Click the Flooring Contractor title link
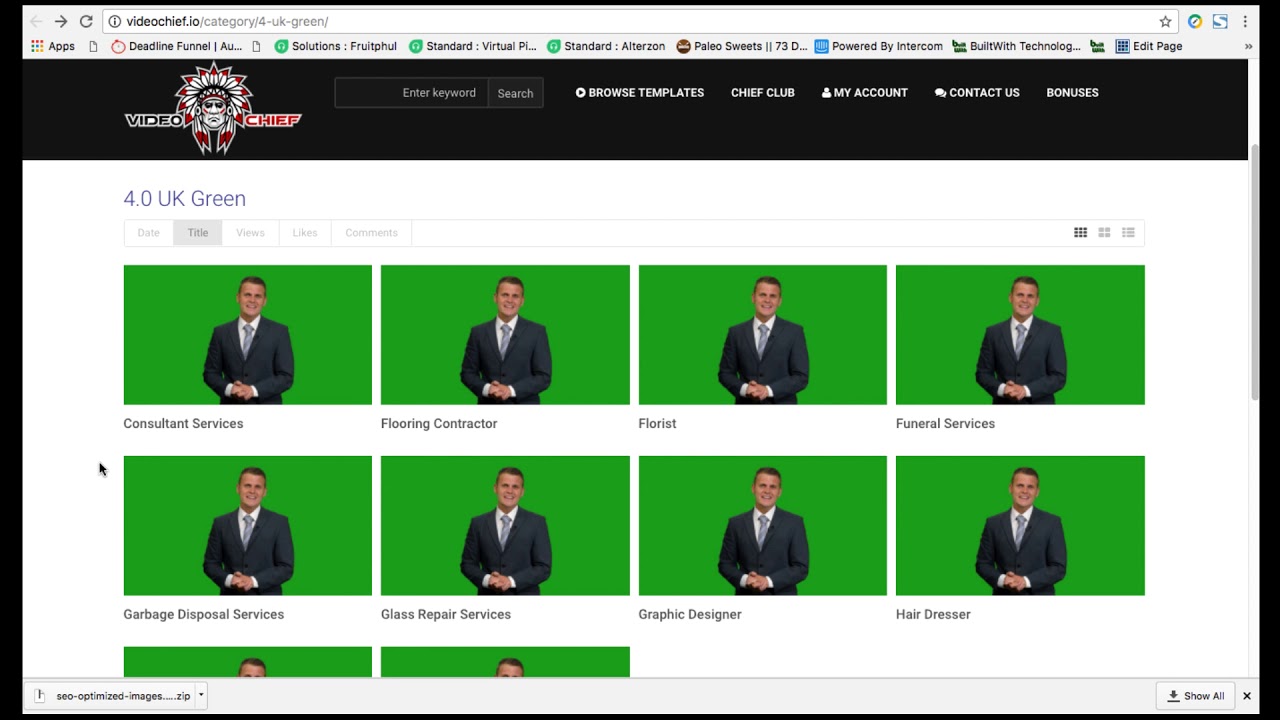The width and height of the screenshot is (1280, 720). 439,424
